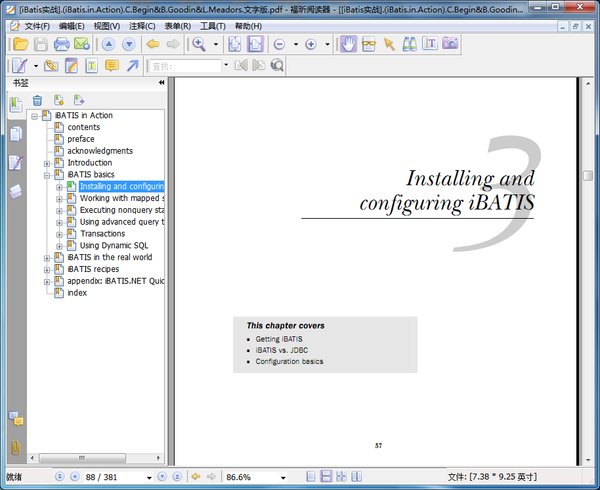Screen dimensions: 600x490
Task: Open the 视图(V) menu
Action: (107, 26)
